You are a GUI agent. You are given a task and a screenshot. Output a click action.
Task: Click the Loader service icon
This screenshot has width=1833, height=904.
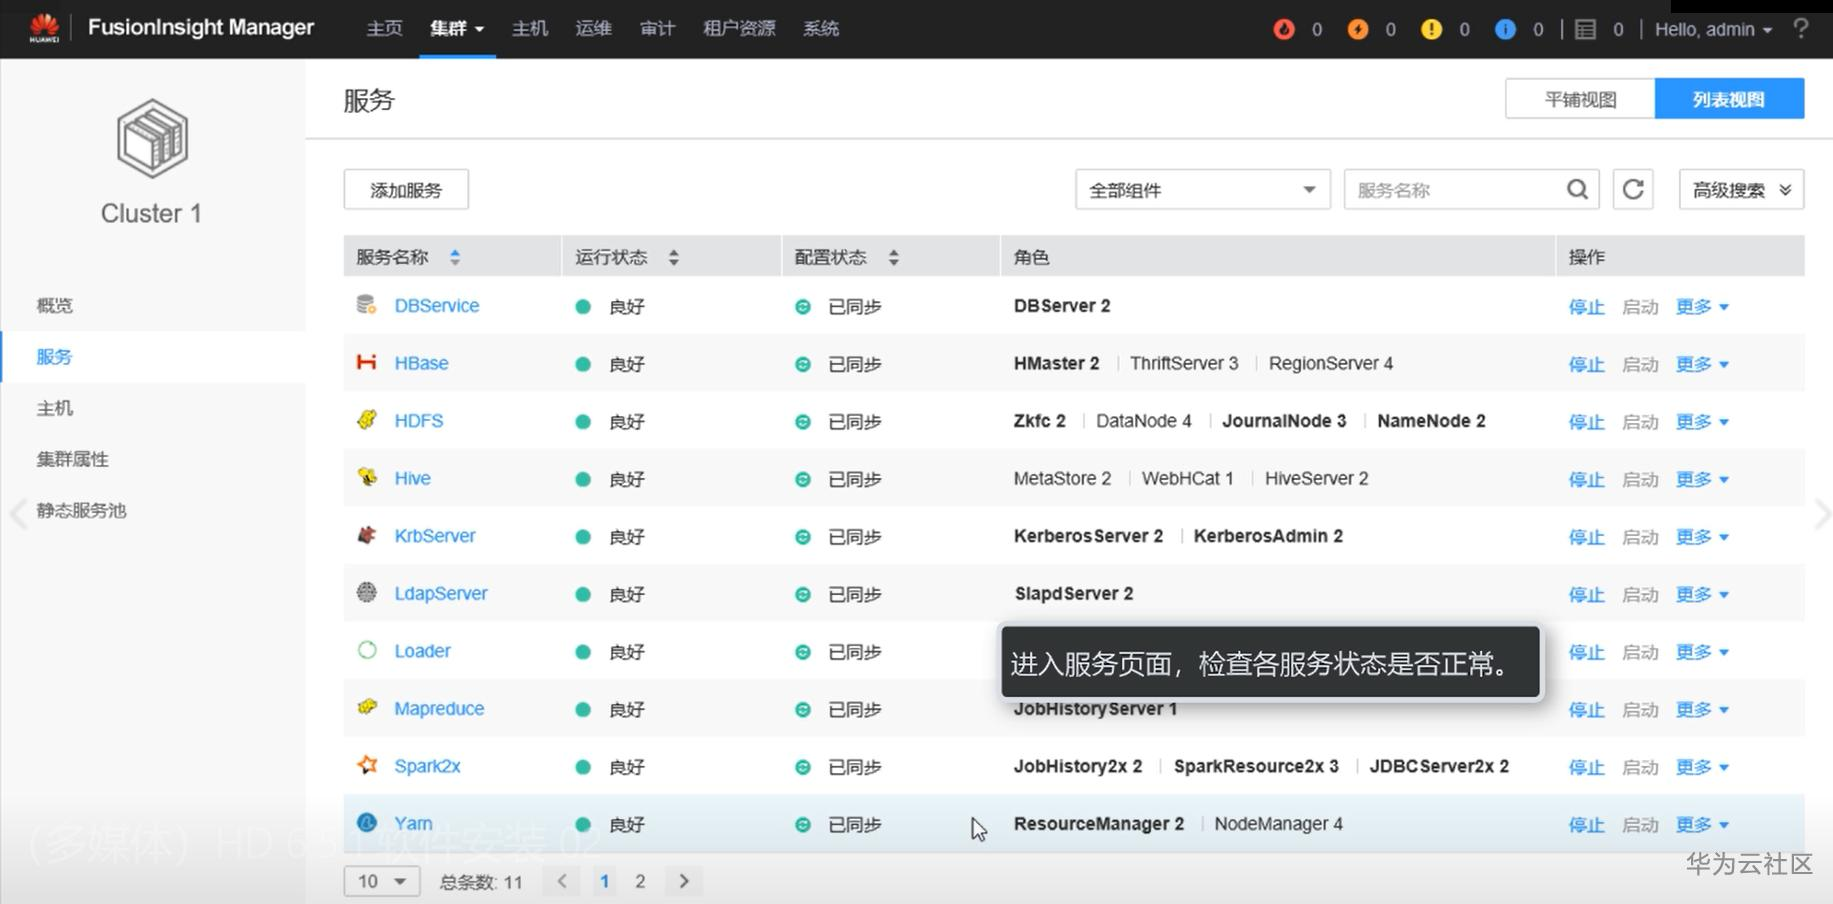point(367,650)
